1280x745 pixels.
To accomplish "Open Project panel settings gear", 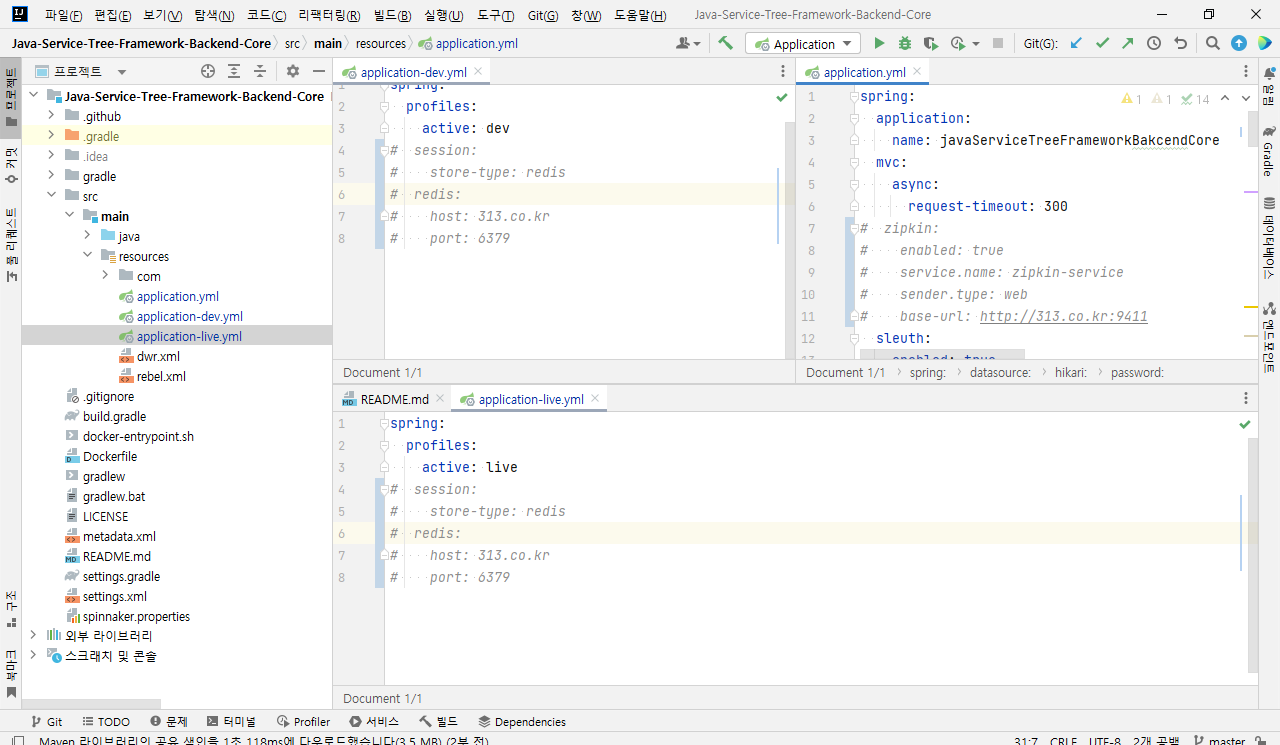I will [293, 71].
